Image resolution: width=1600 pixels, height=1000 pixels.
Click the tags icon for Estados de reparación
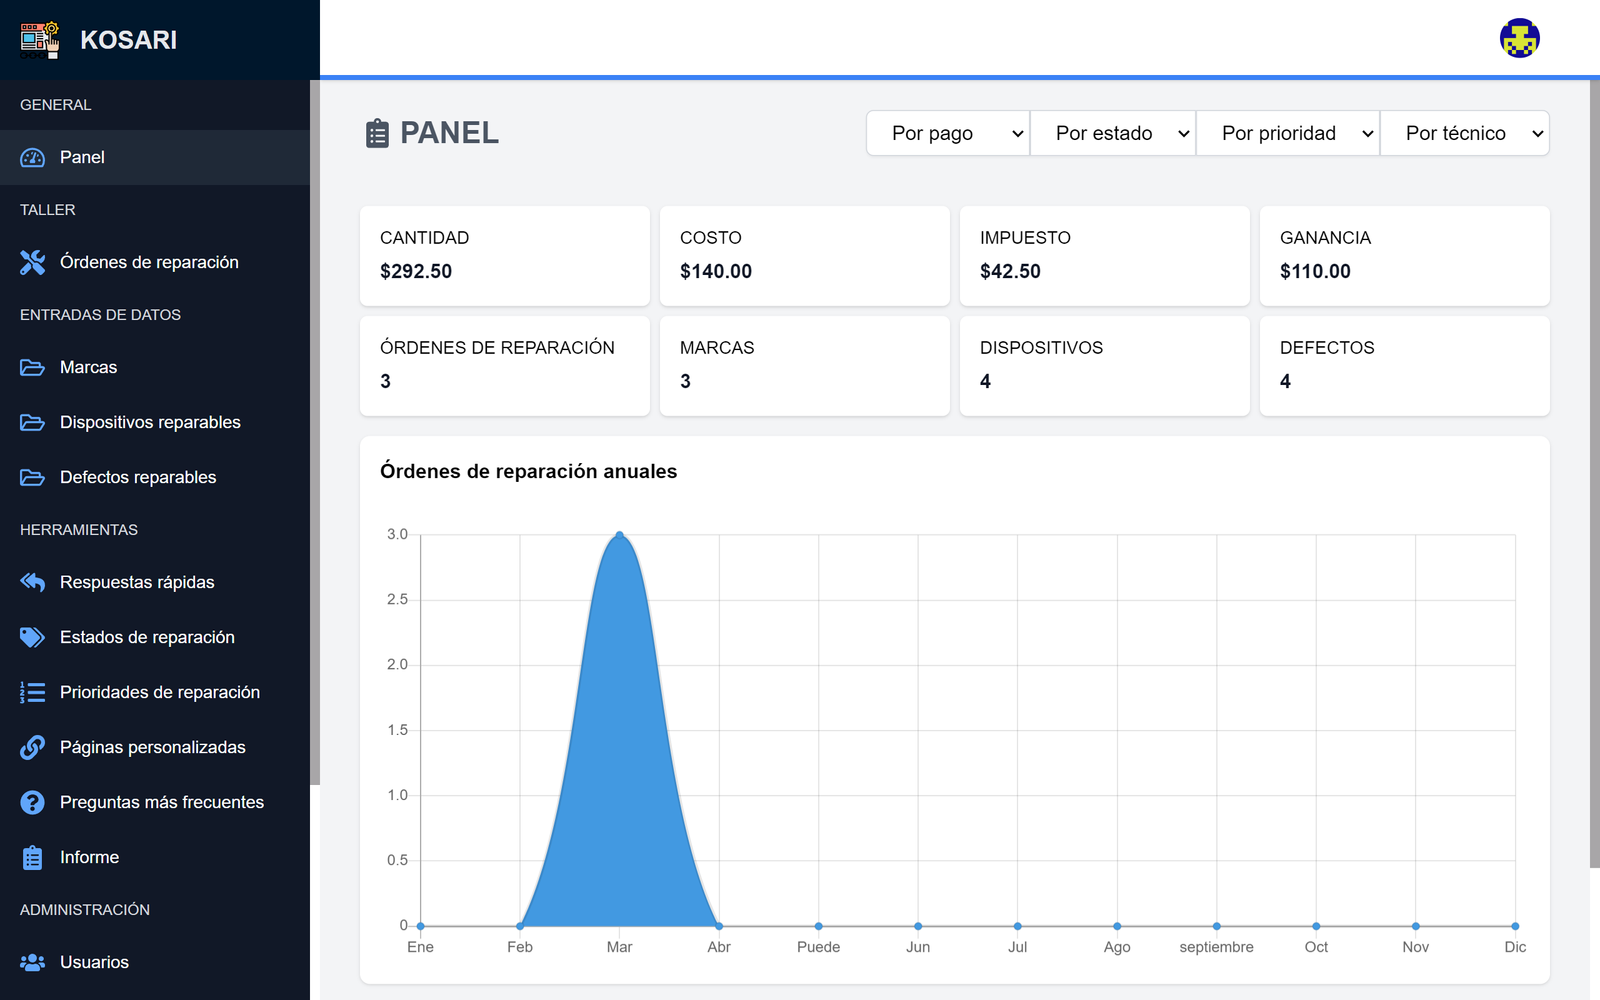(x=33, y=637)
